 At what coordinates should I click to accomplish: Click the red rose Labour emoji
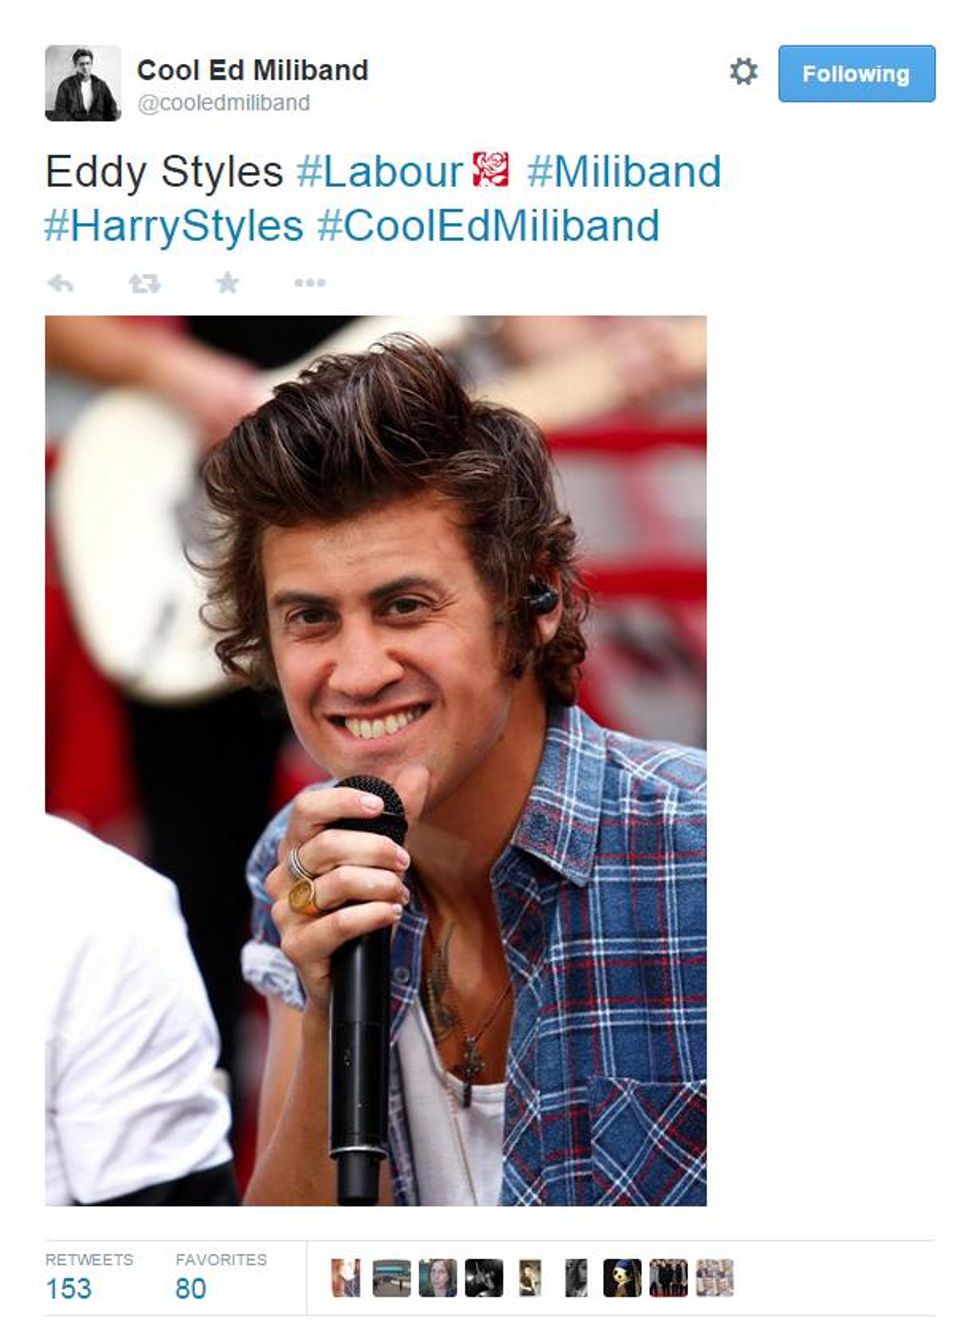(x=491, y=170)
